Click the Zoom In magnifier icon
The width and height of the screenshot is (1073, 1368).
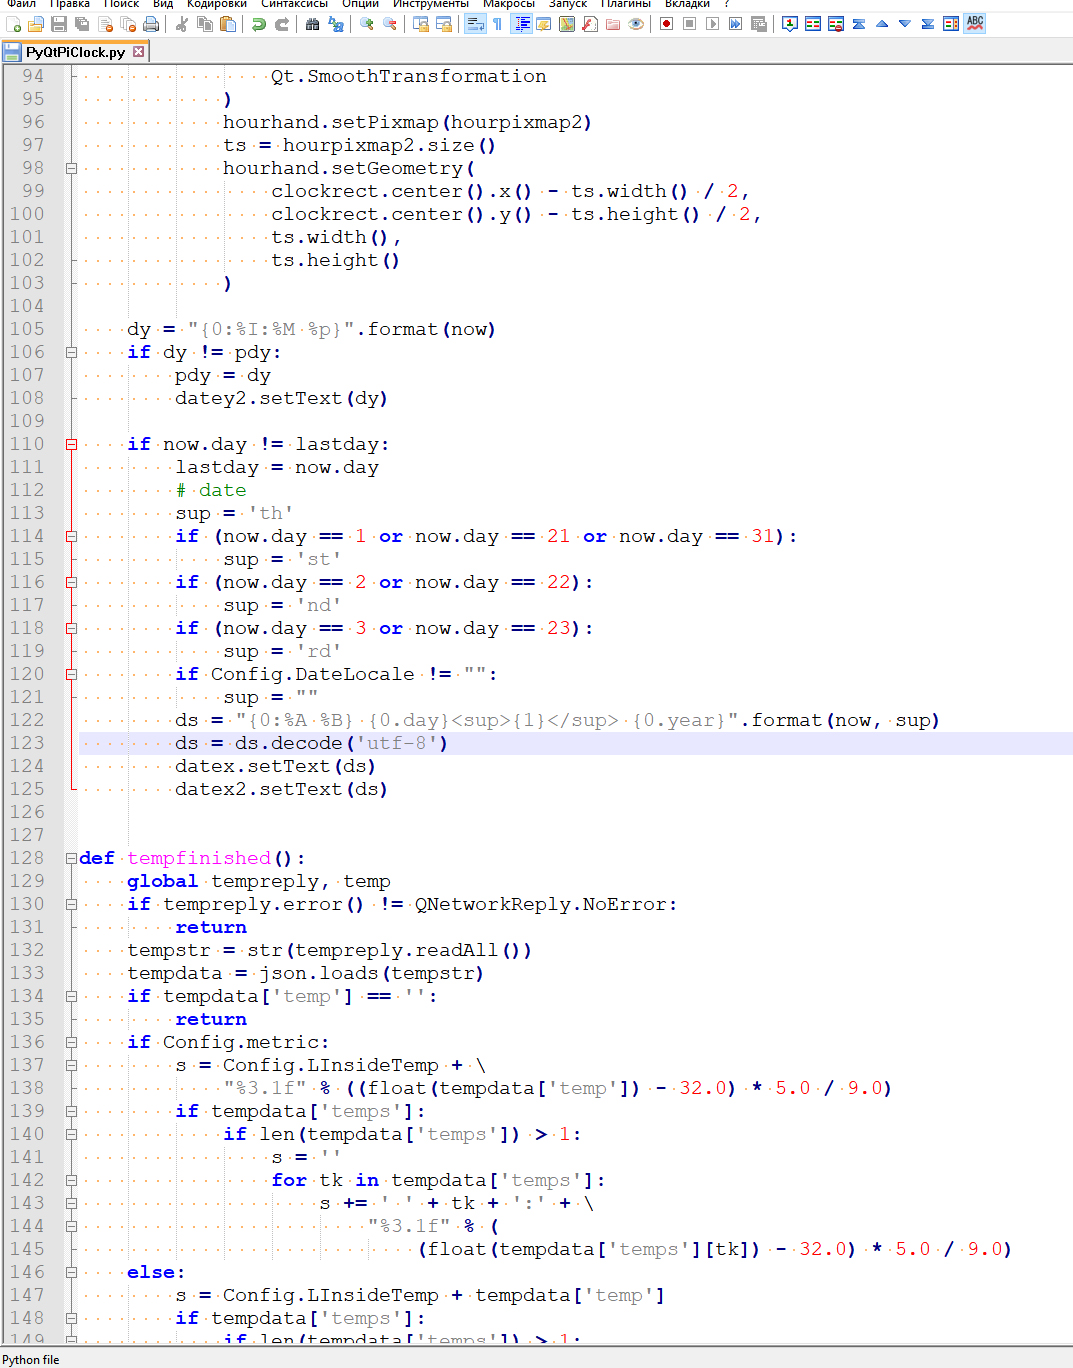(367, 24)
